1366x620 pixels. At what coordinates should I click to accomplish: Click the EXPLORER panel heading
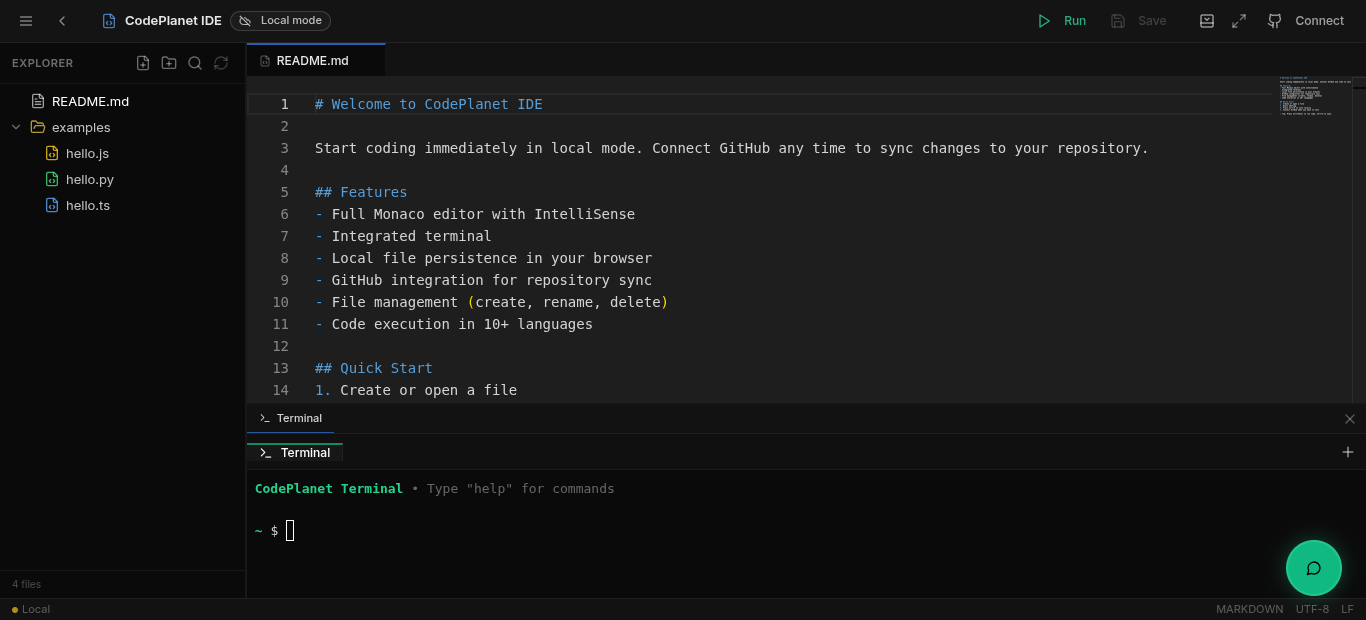[42, 63]
